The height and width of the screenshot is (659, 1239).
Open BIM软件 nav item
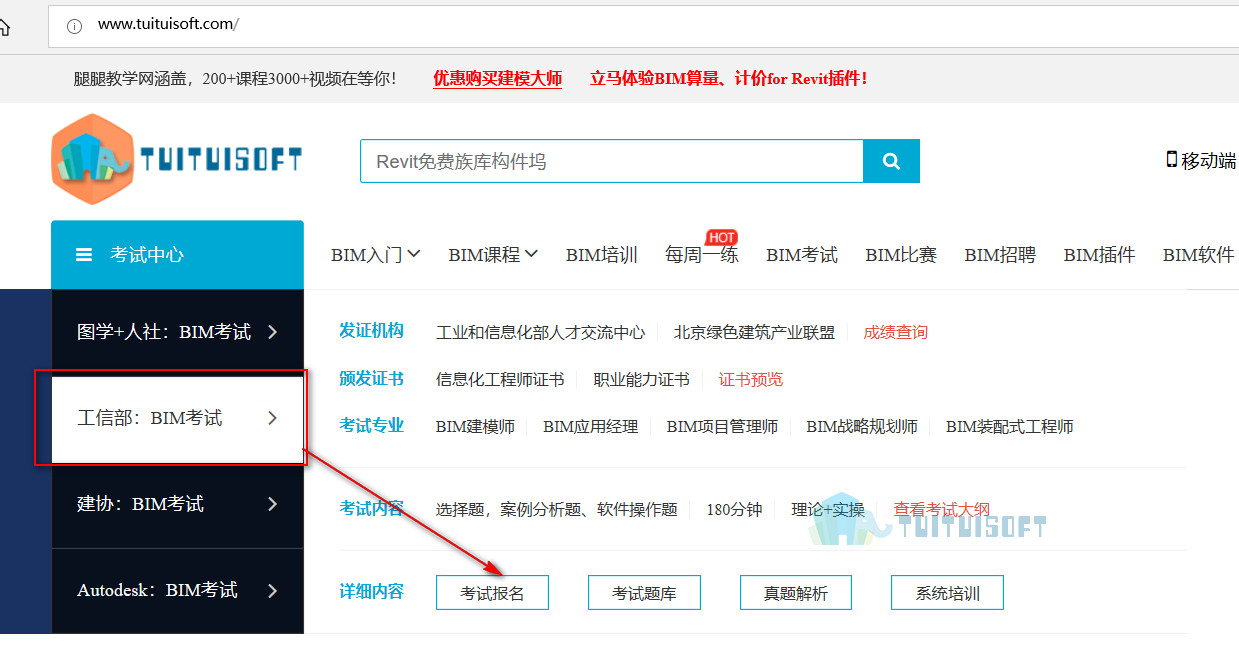pos(1199,255)
